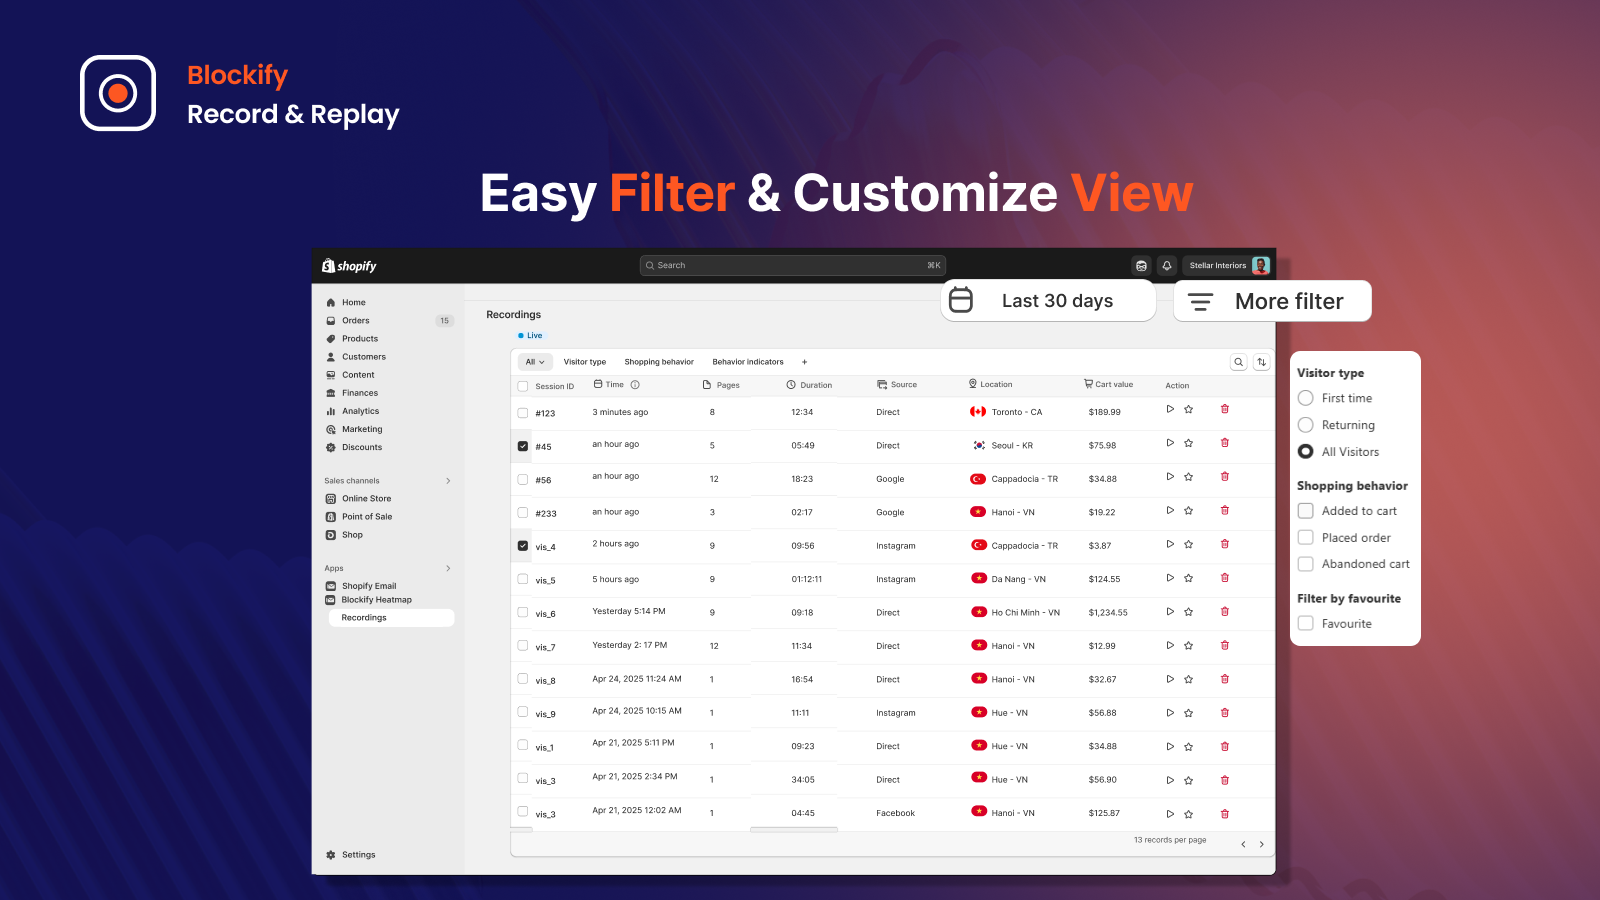Click the More filter button

click(x=1272, y=300)
